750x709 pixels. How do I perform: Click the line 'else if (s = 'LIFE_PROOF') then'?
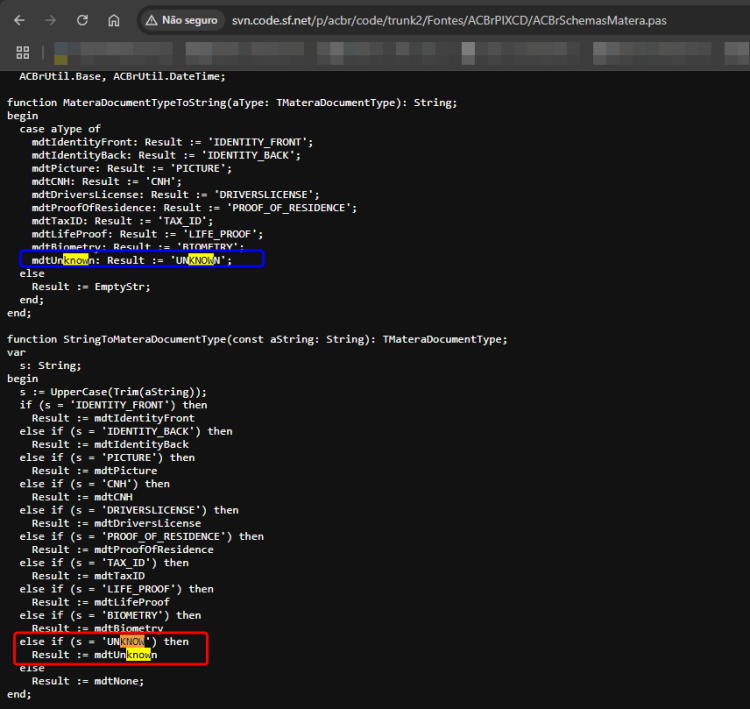(116, 589)
